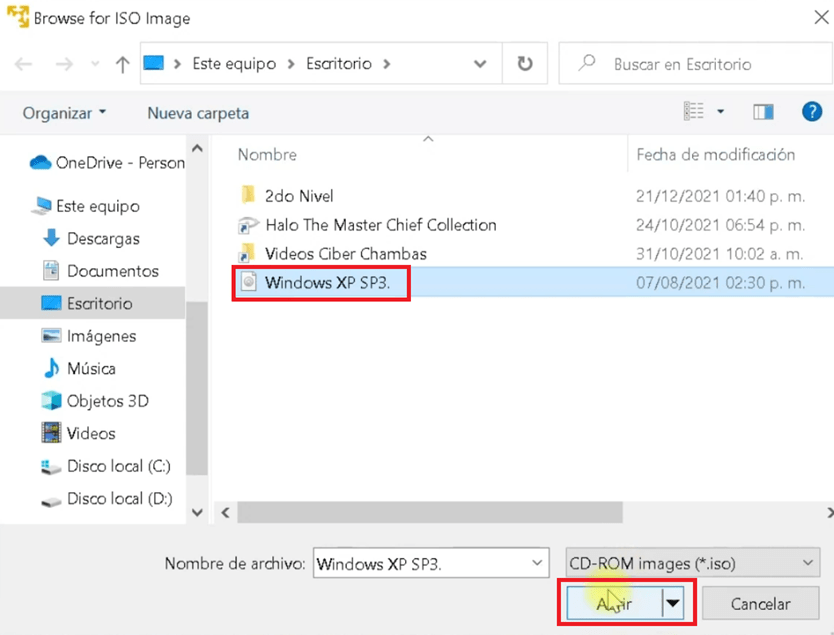Go back with the left arrow

[x=23, y=64]
